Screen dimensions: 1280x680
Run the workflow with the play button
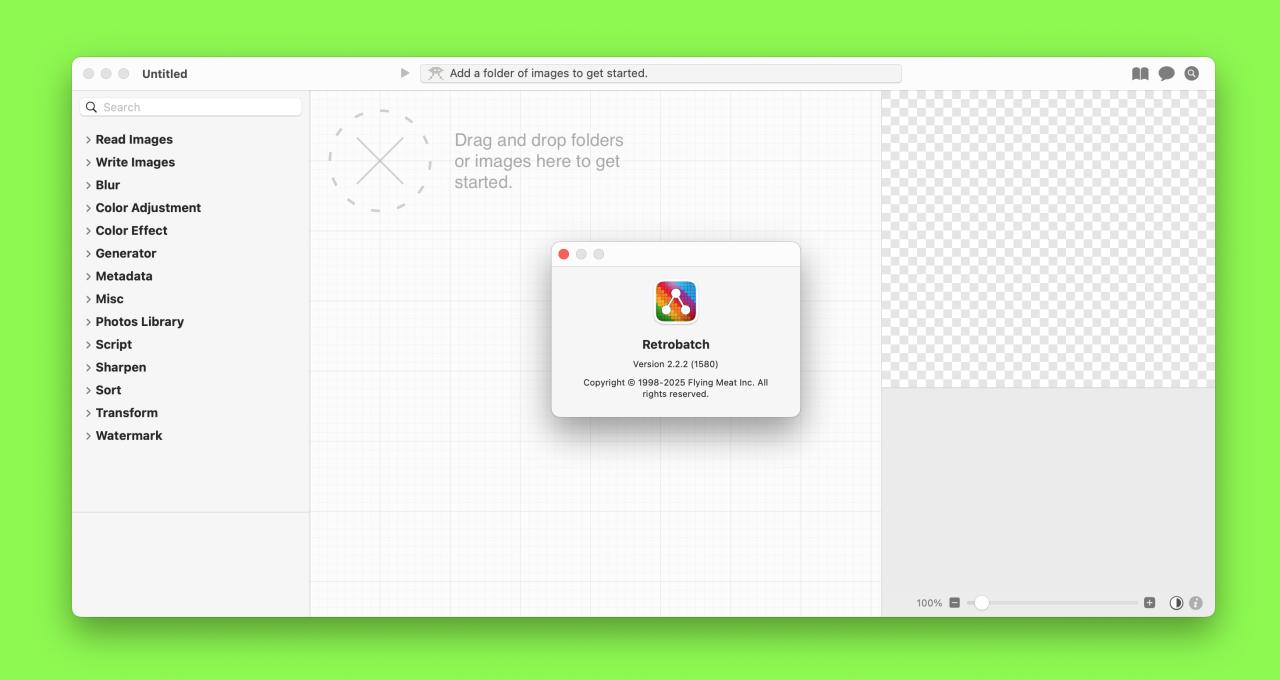tap(404, 73)
